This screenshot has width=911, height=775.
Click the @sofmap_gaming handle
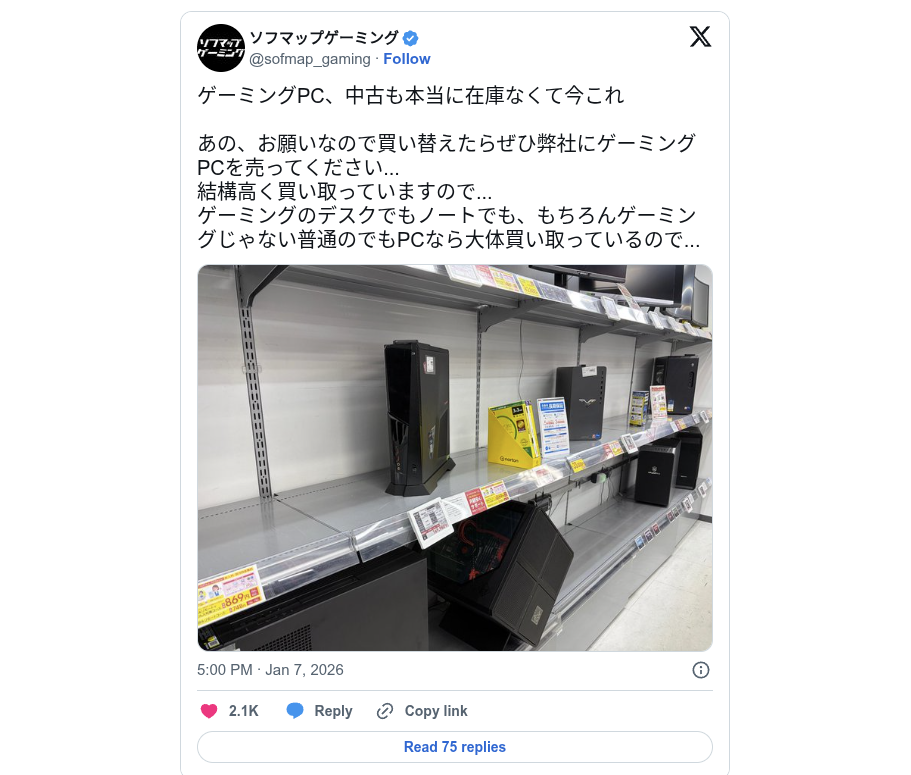310,59
